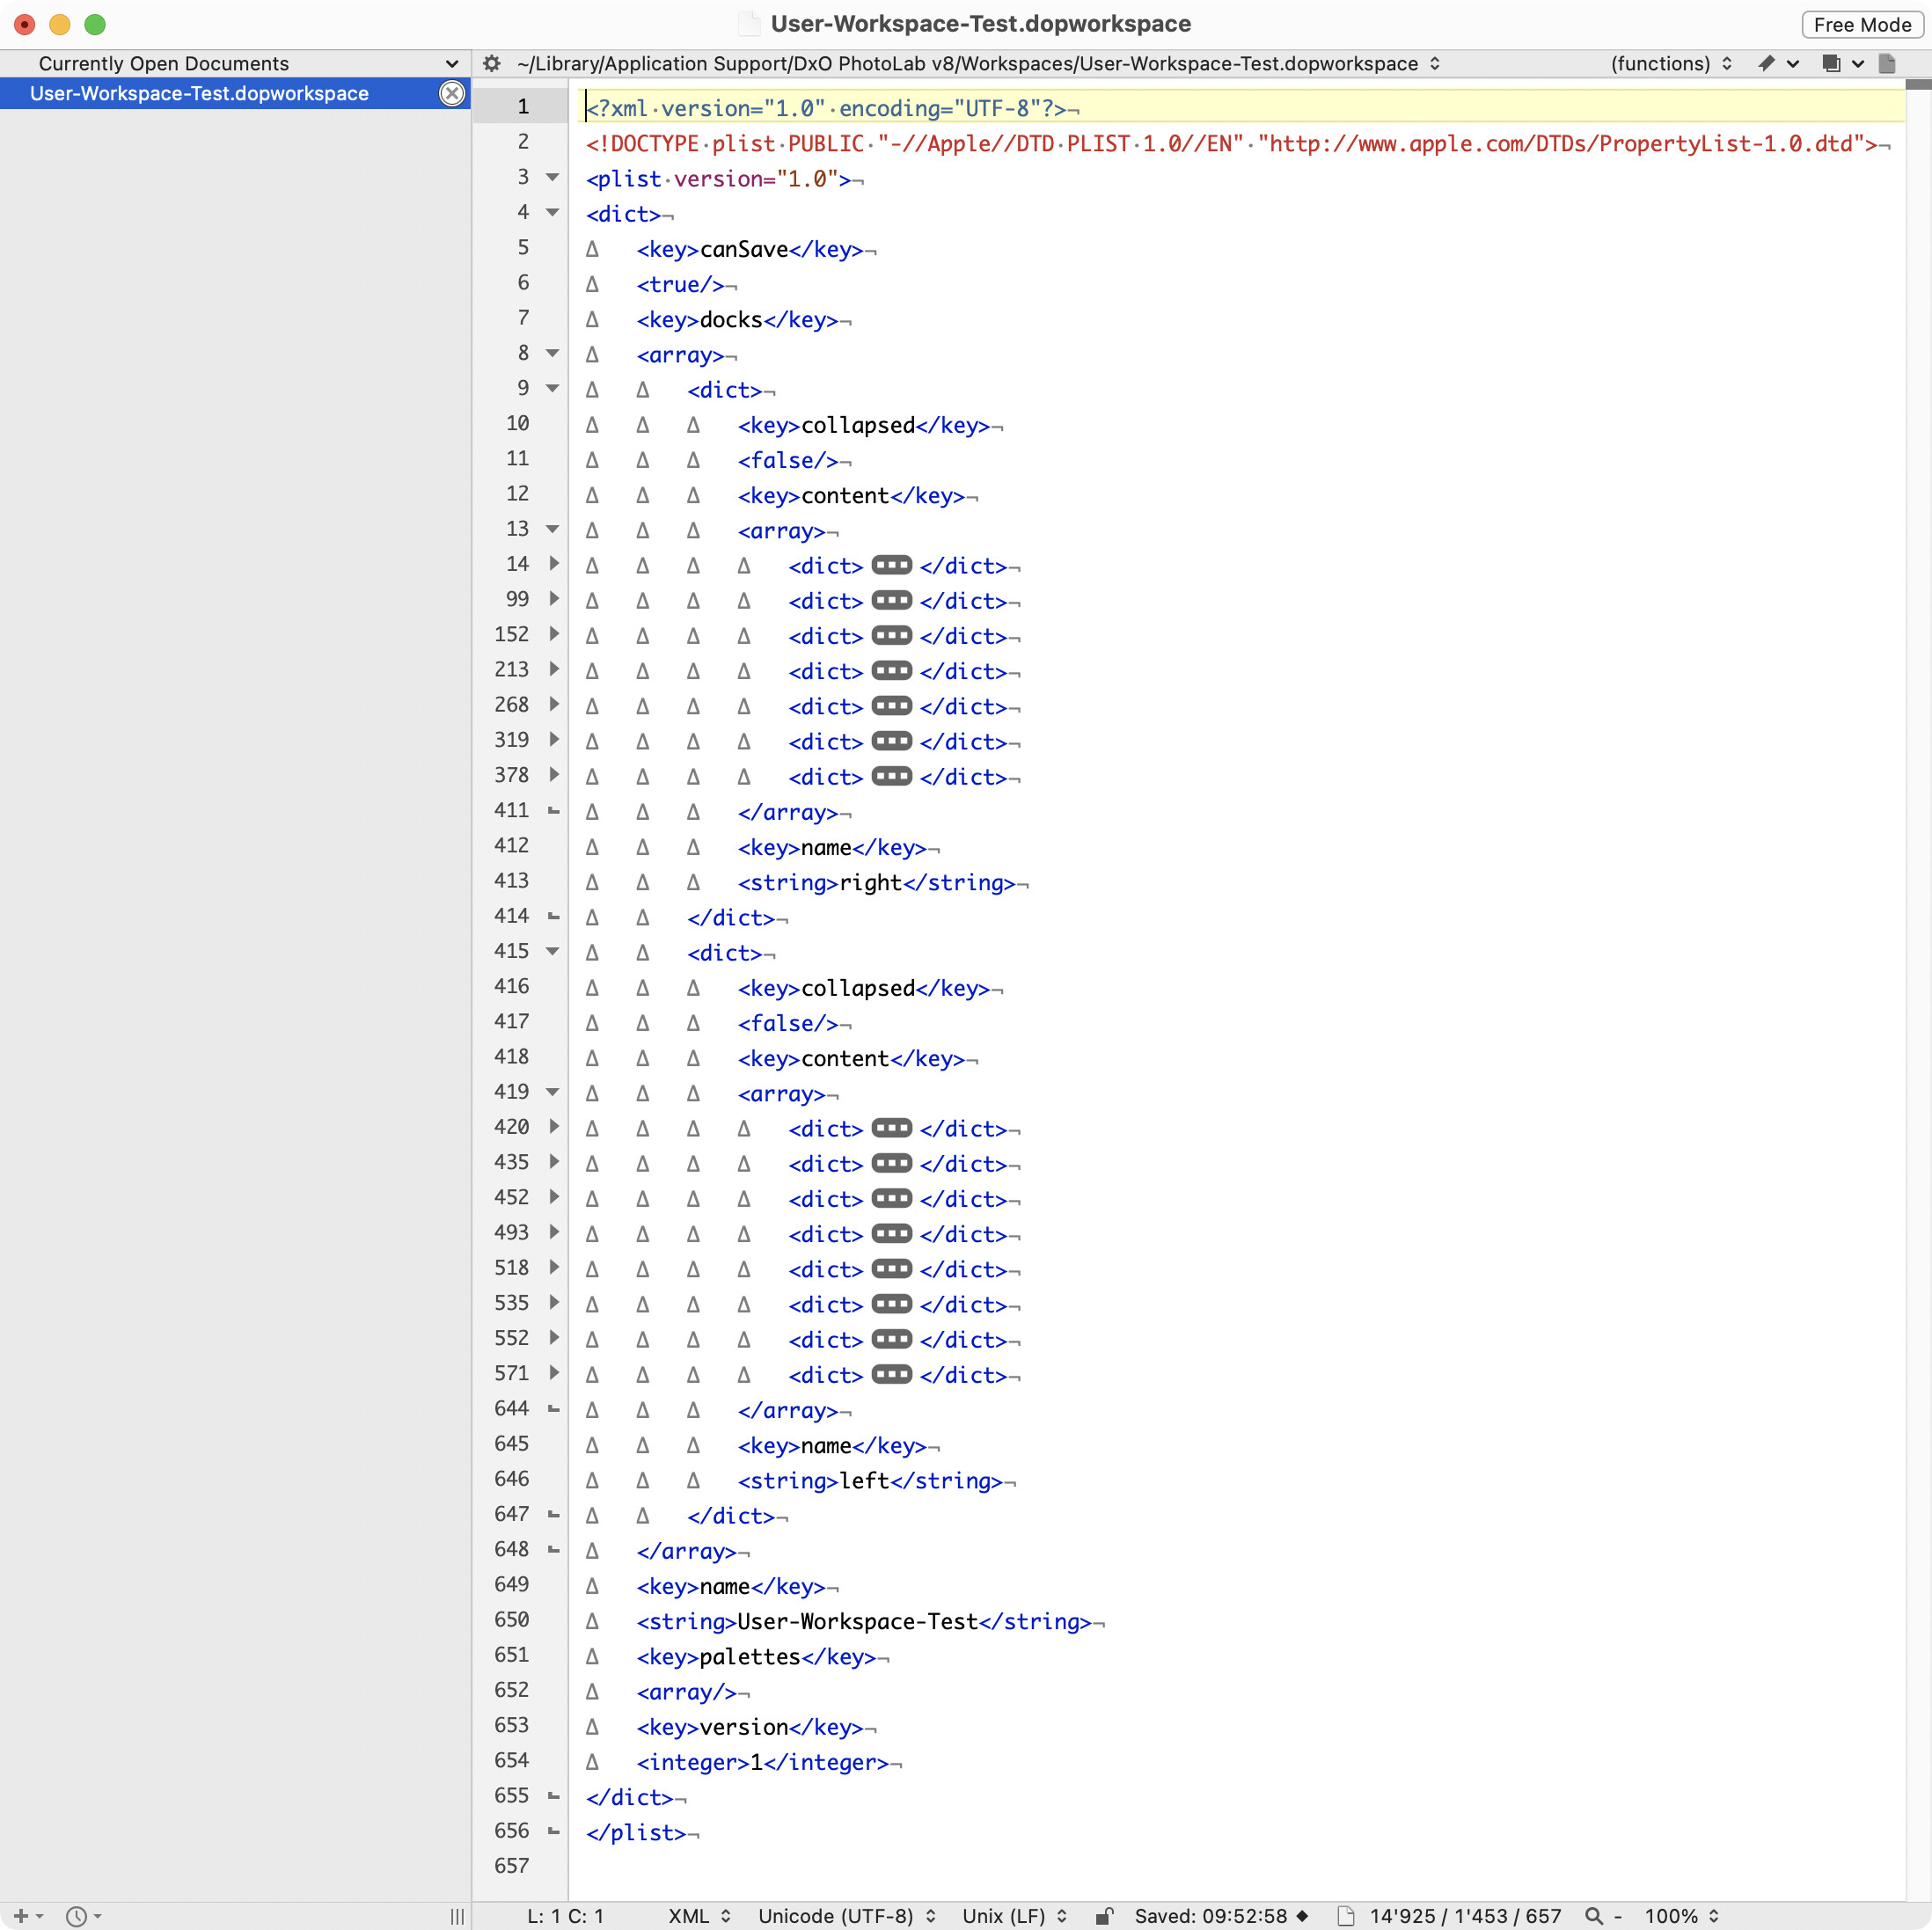Viewport: 1932px width, 1930px height.
Task: Click the magnifier icon in status bar
Action: (x=1593, y=1916)
